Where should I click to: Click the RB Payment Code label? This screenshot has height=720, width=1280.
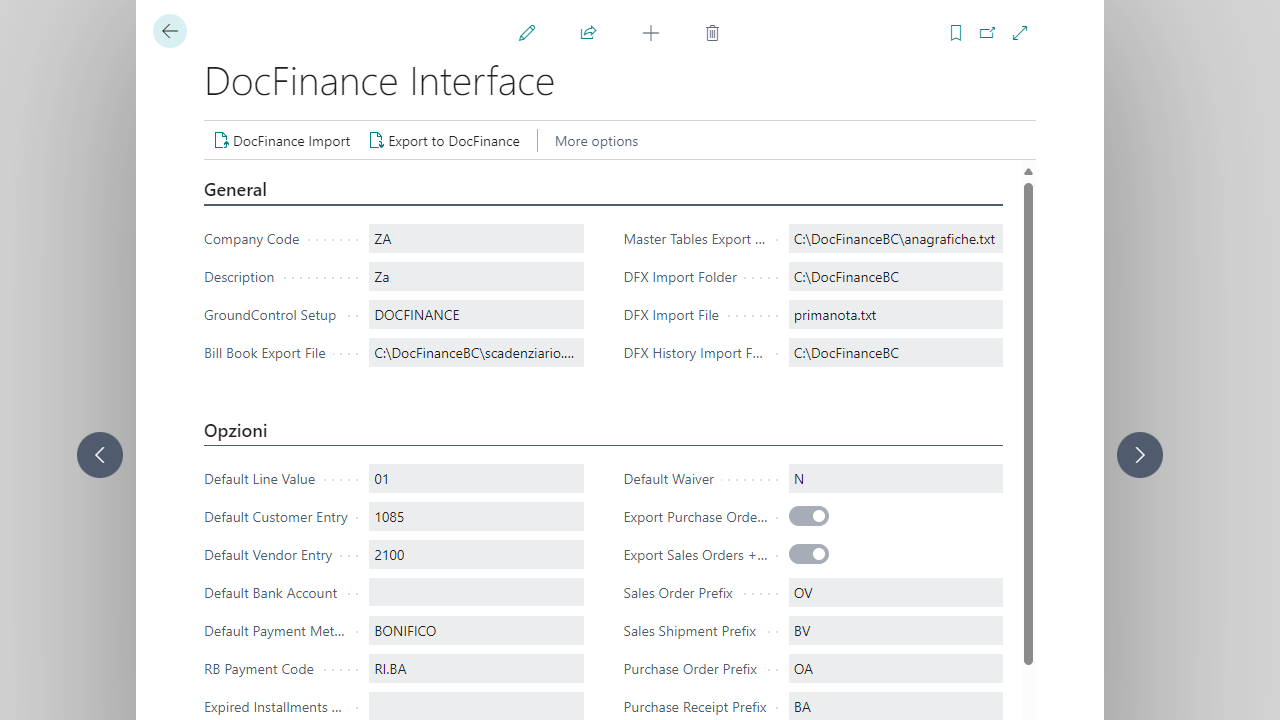[x=259, y=669]
